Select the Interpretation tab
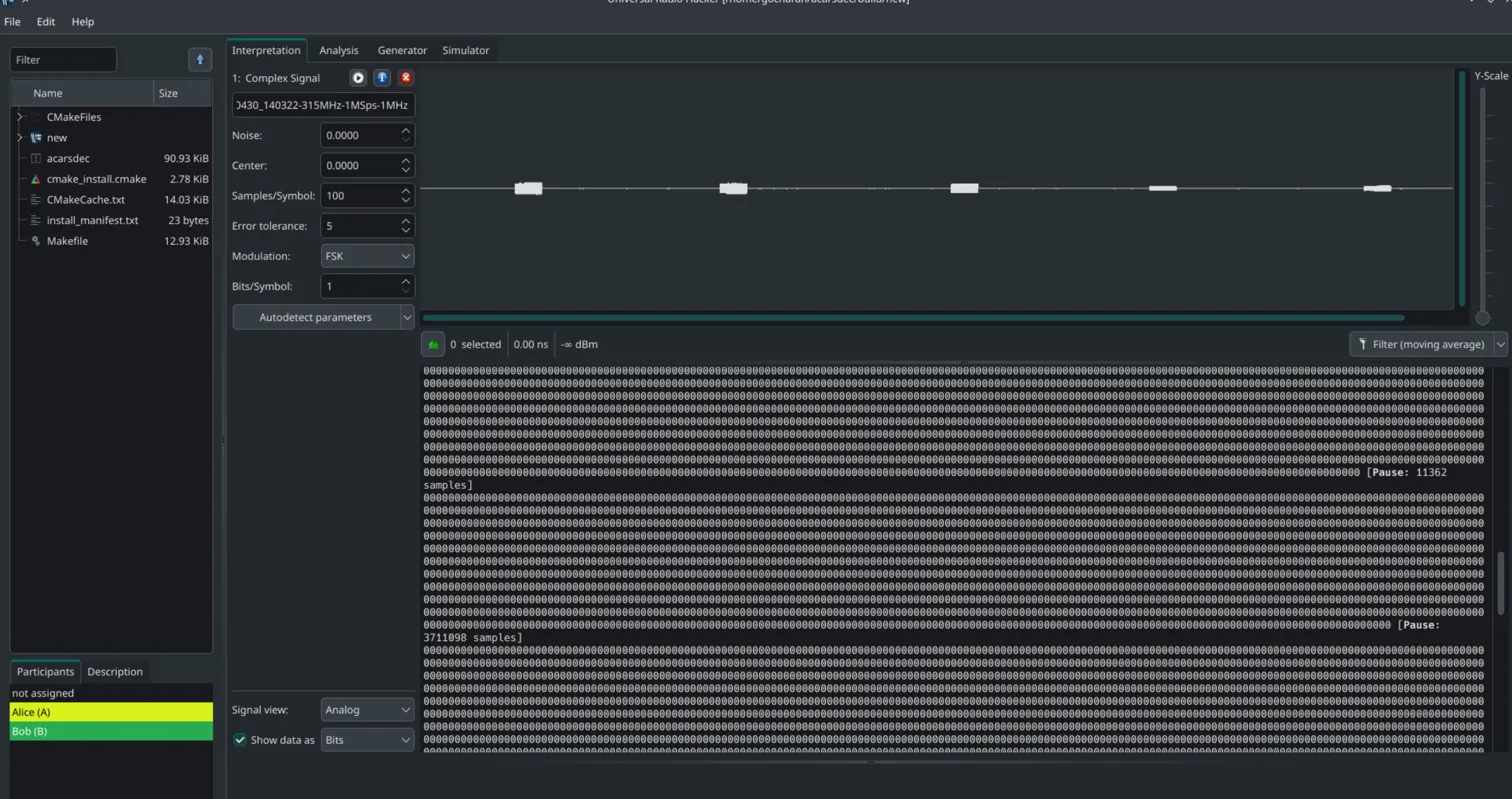This screenshot has height=799, width=1512. [x=266, y=50]
